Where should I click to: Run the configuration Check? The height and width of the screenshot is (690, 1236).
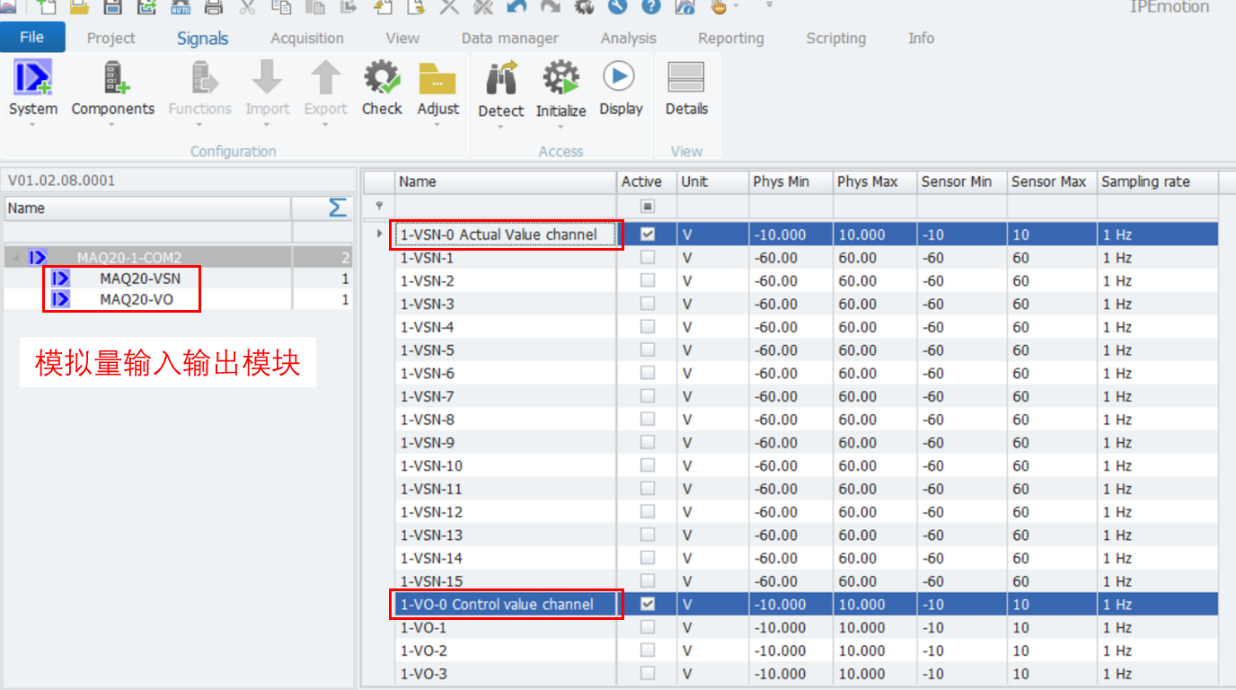[382, 78]
